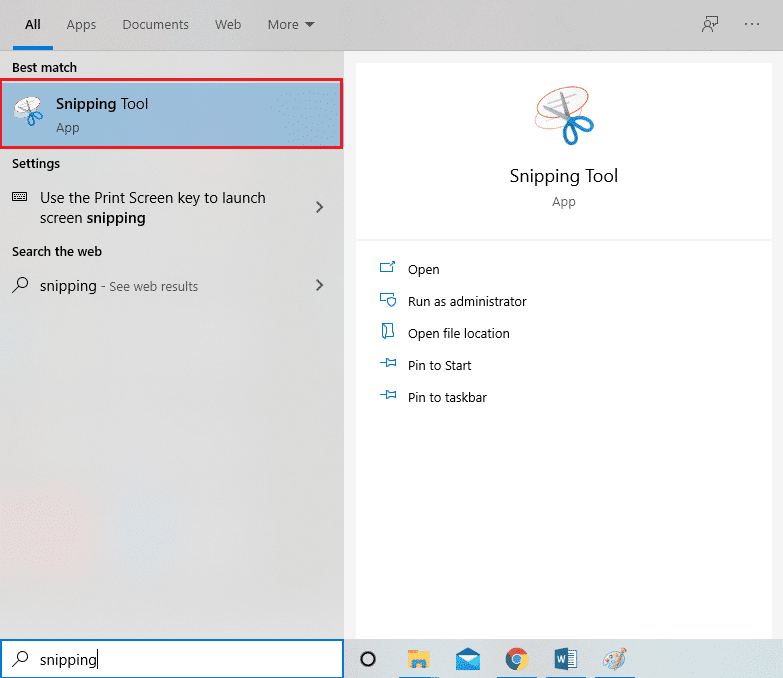
Task: Expand arrow for Print Screen setting
Action: 320,207
